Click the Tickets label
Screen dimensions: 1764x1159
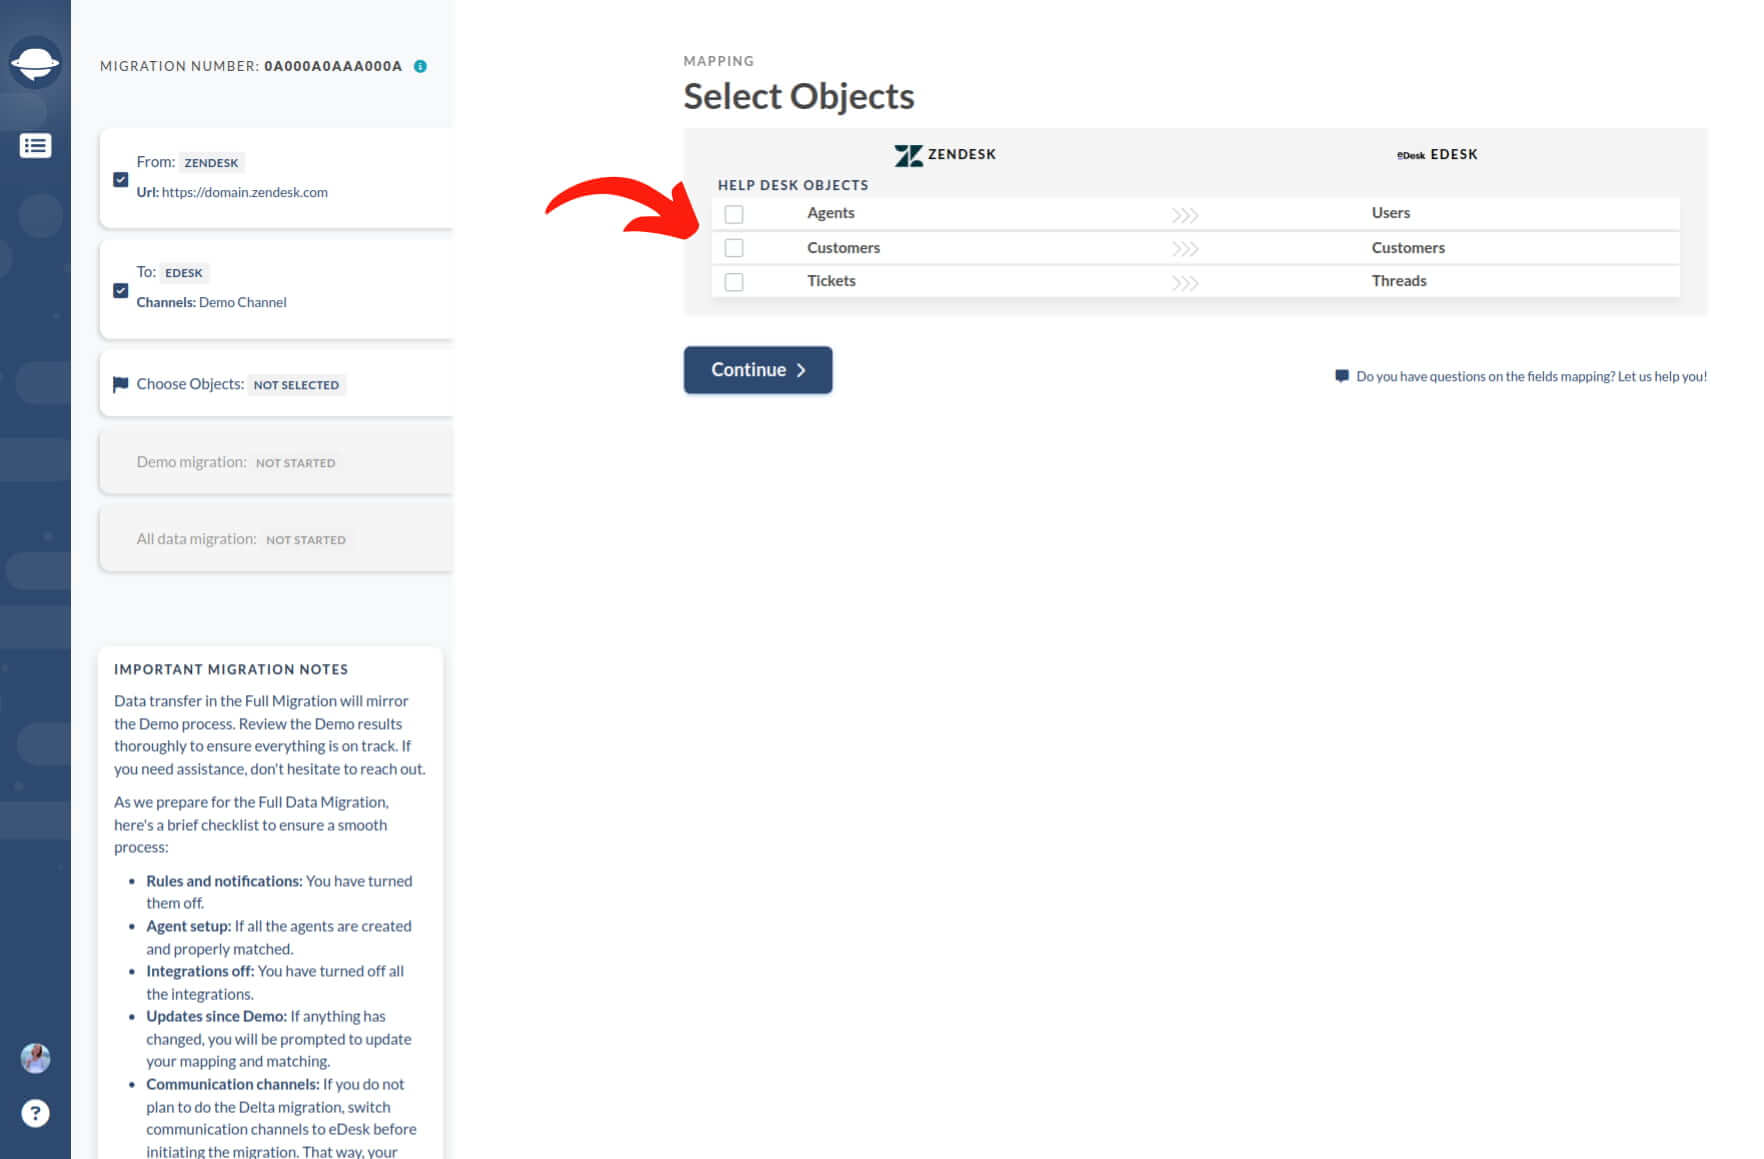(x=831, y=281)
